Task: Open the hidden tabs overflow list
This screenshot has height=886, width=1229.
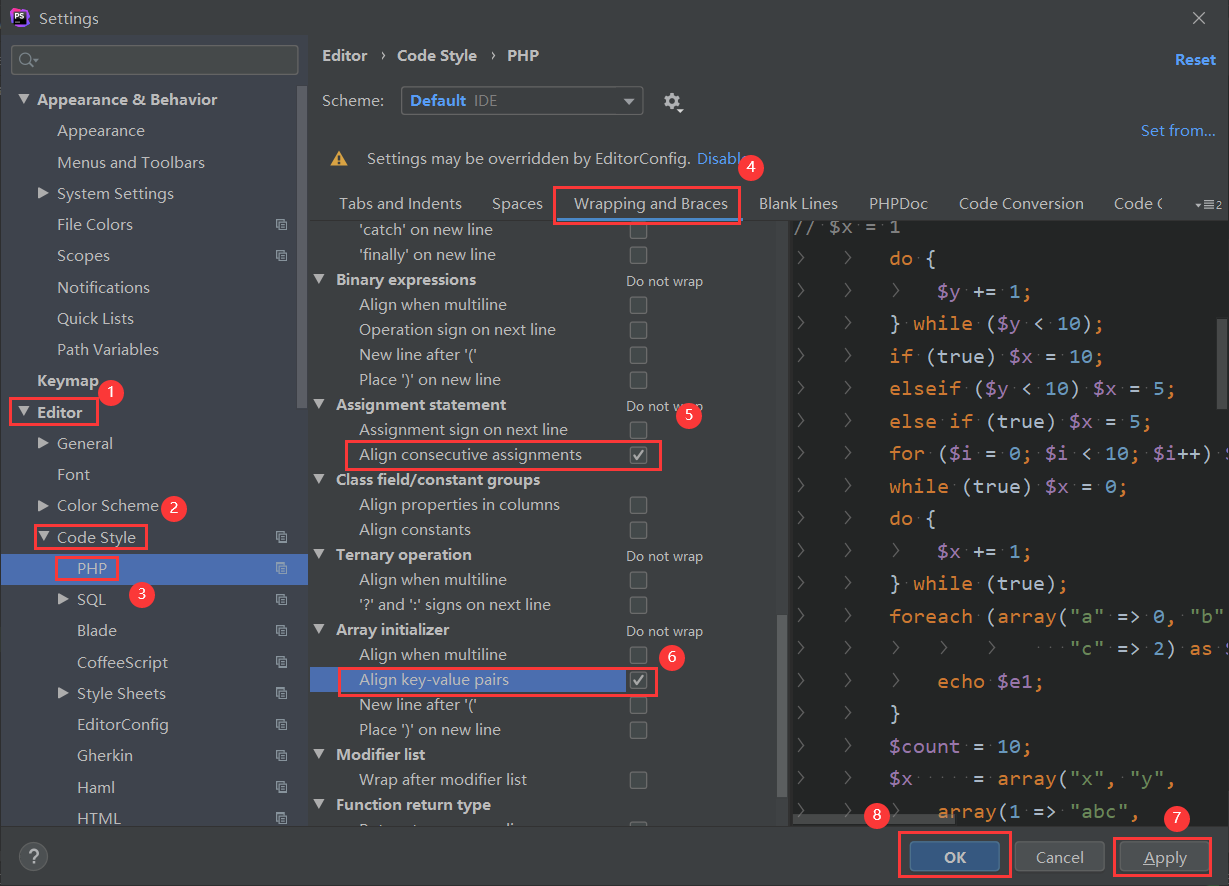Action: tap(1208, 204)
